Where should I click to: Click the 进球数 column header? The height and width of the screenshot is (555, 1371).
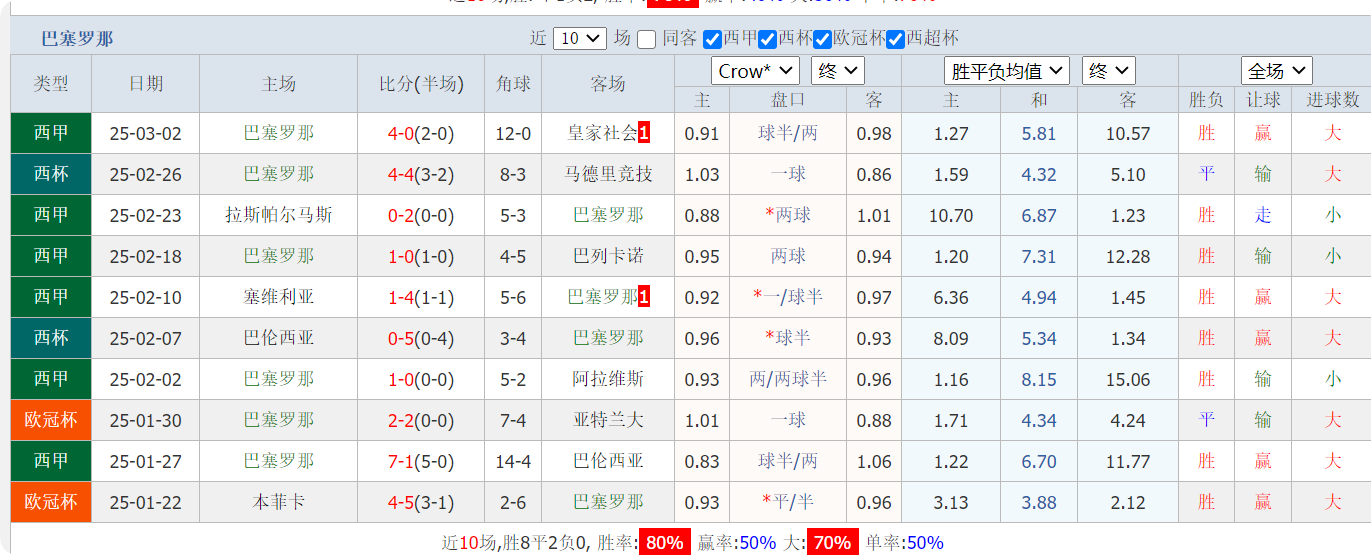click(1332, 100)
